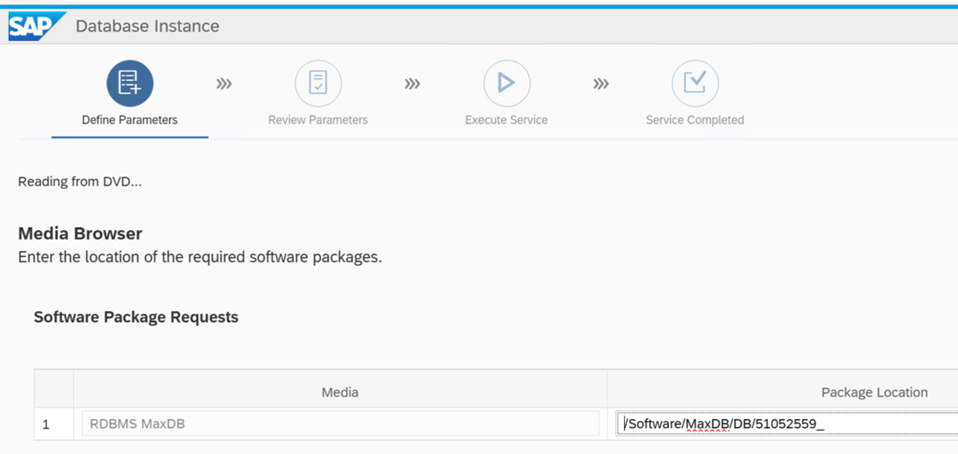The image size is (958, 454).
Task: Click 'Enter the location of the required software packages.'
Action: click(x=200, y=257)
